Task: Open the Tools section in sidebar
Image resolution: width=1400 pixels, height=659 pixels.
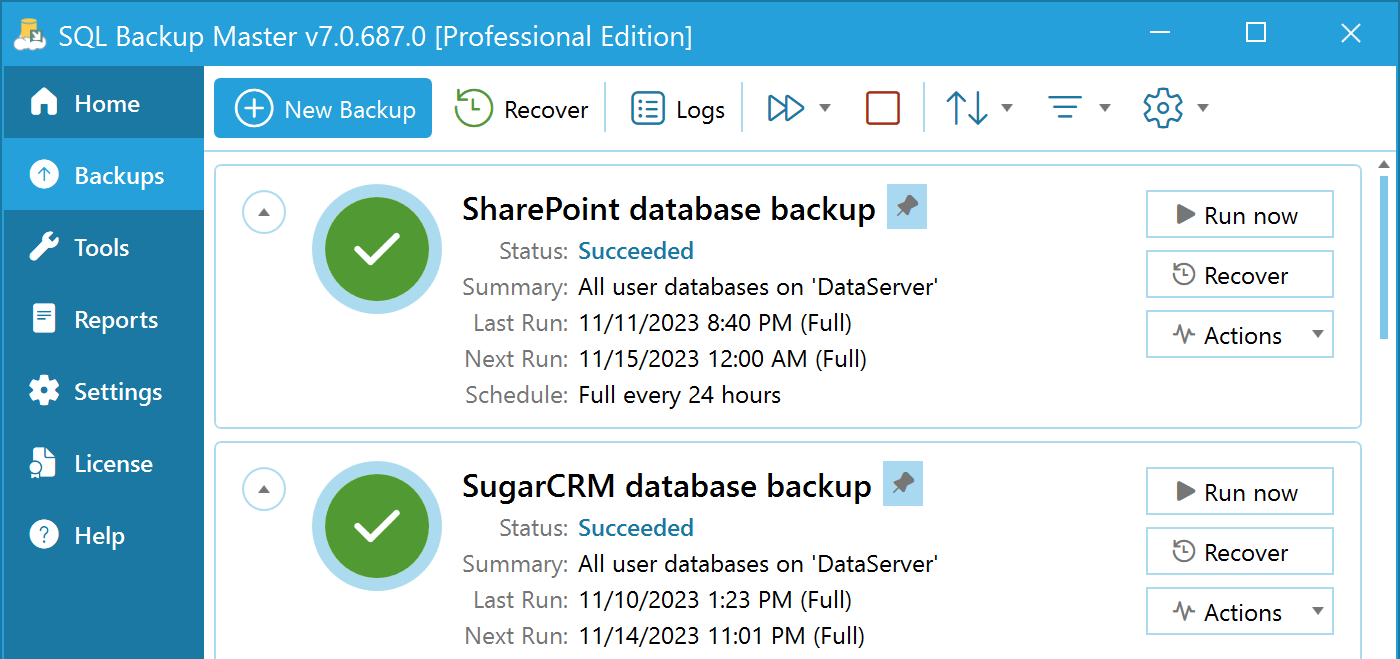Action: (101, 247)
